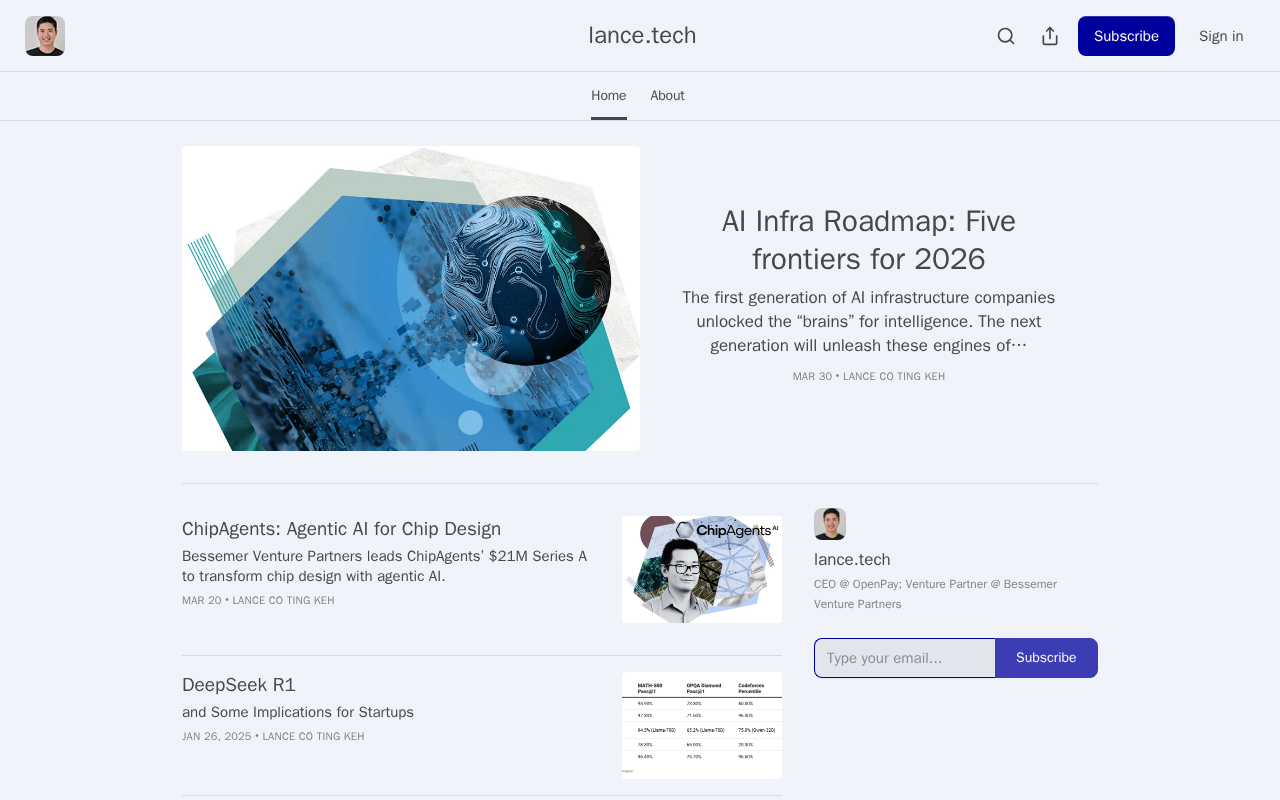Click 'and Some Implications for Startups' subtitle
This screenshot has height=800, width=1280.
[x=298, y=712]
